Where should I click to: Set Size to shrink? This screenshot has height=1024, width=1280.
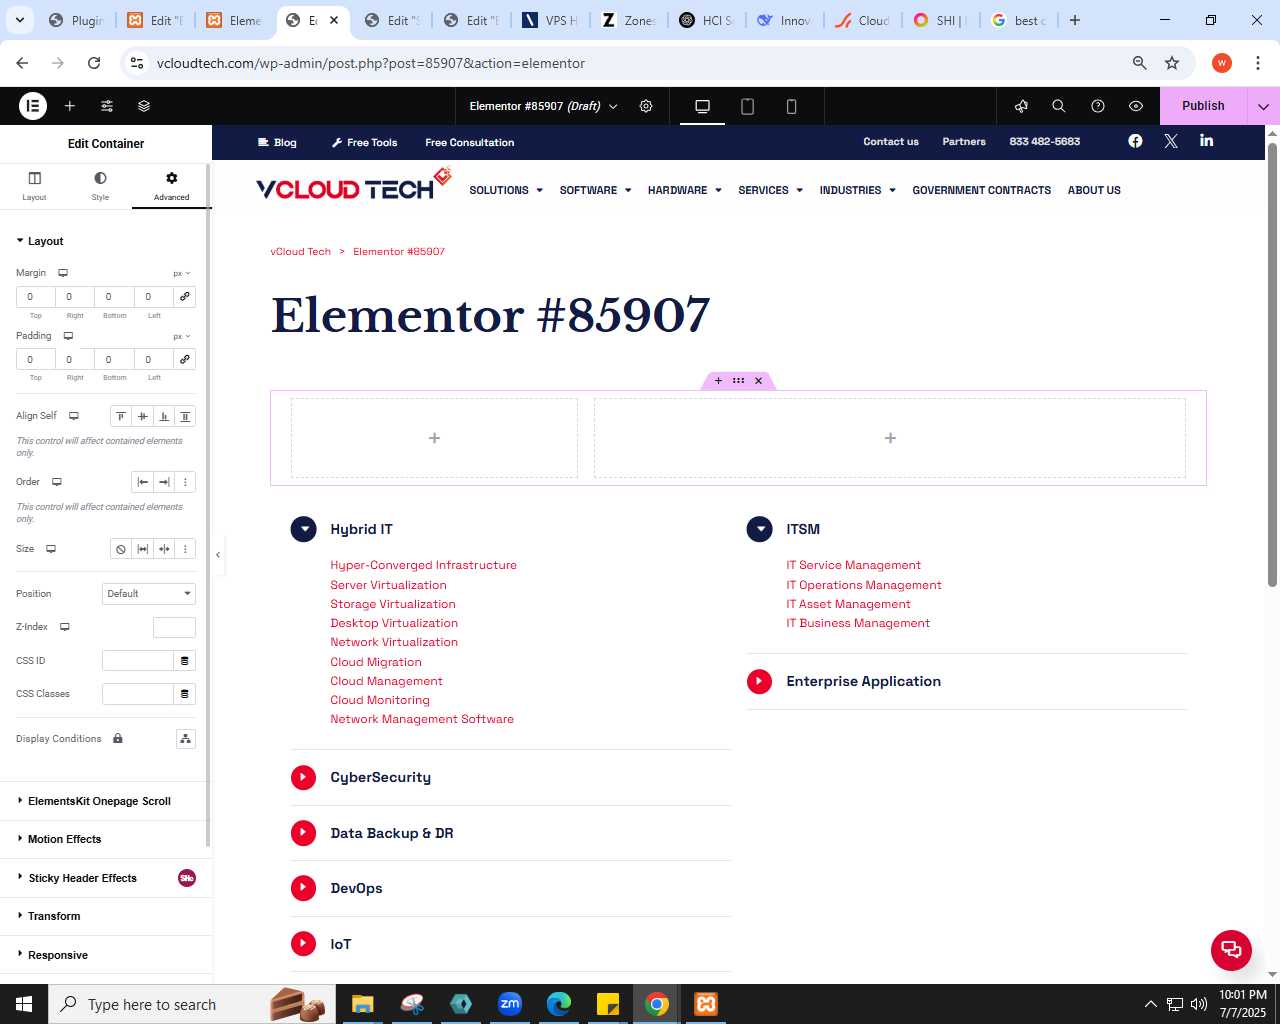pos(164,549)
